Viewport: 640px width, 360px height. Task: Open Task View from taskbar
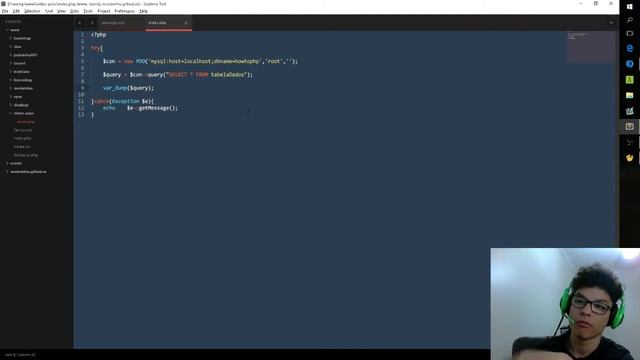[629, 33]
